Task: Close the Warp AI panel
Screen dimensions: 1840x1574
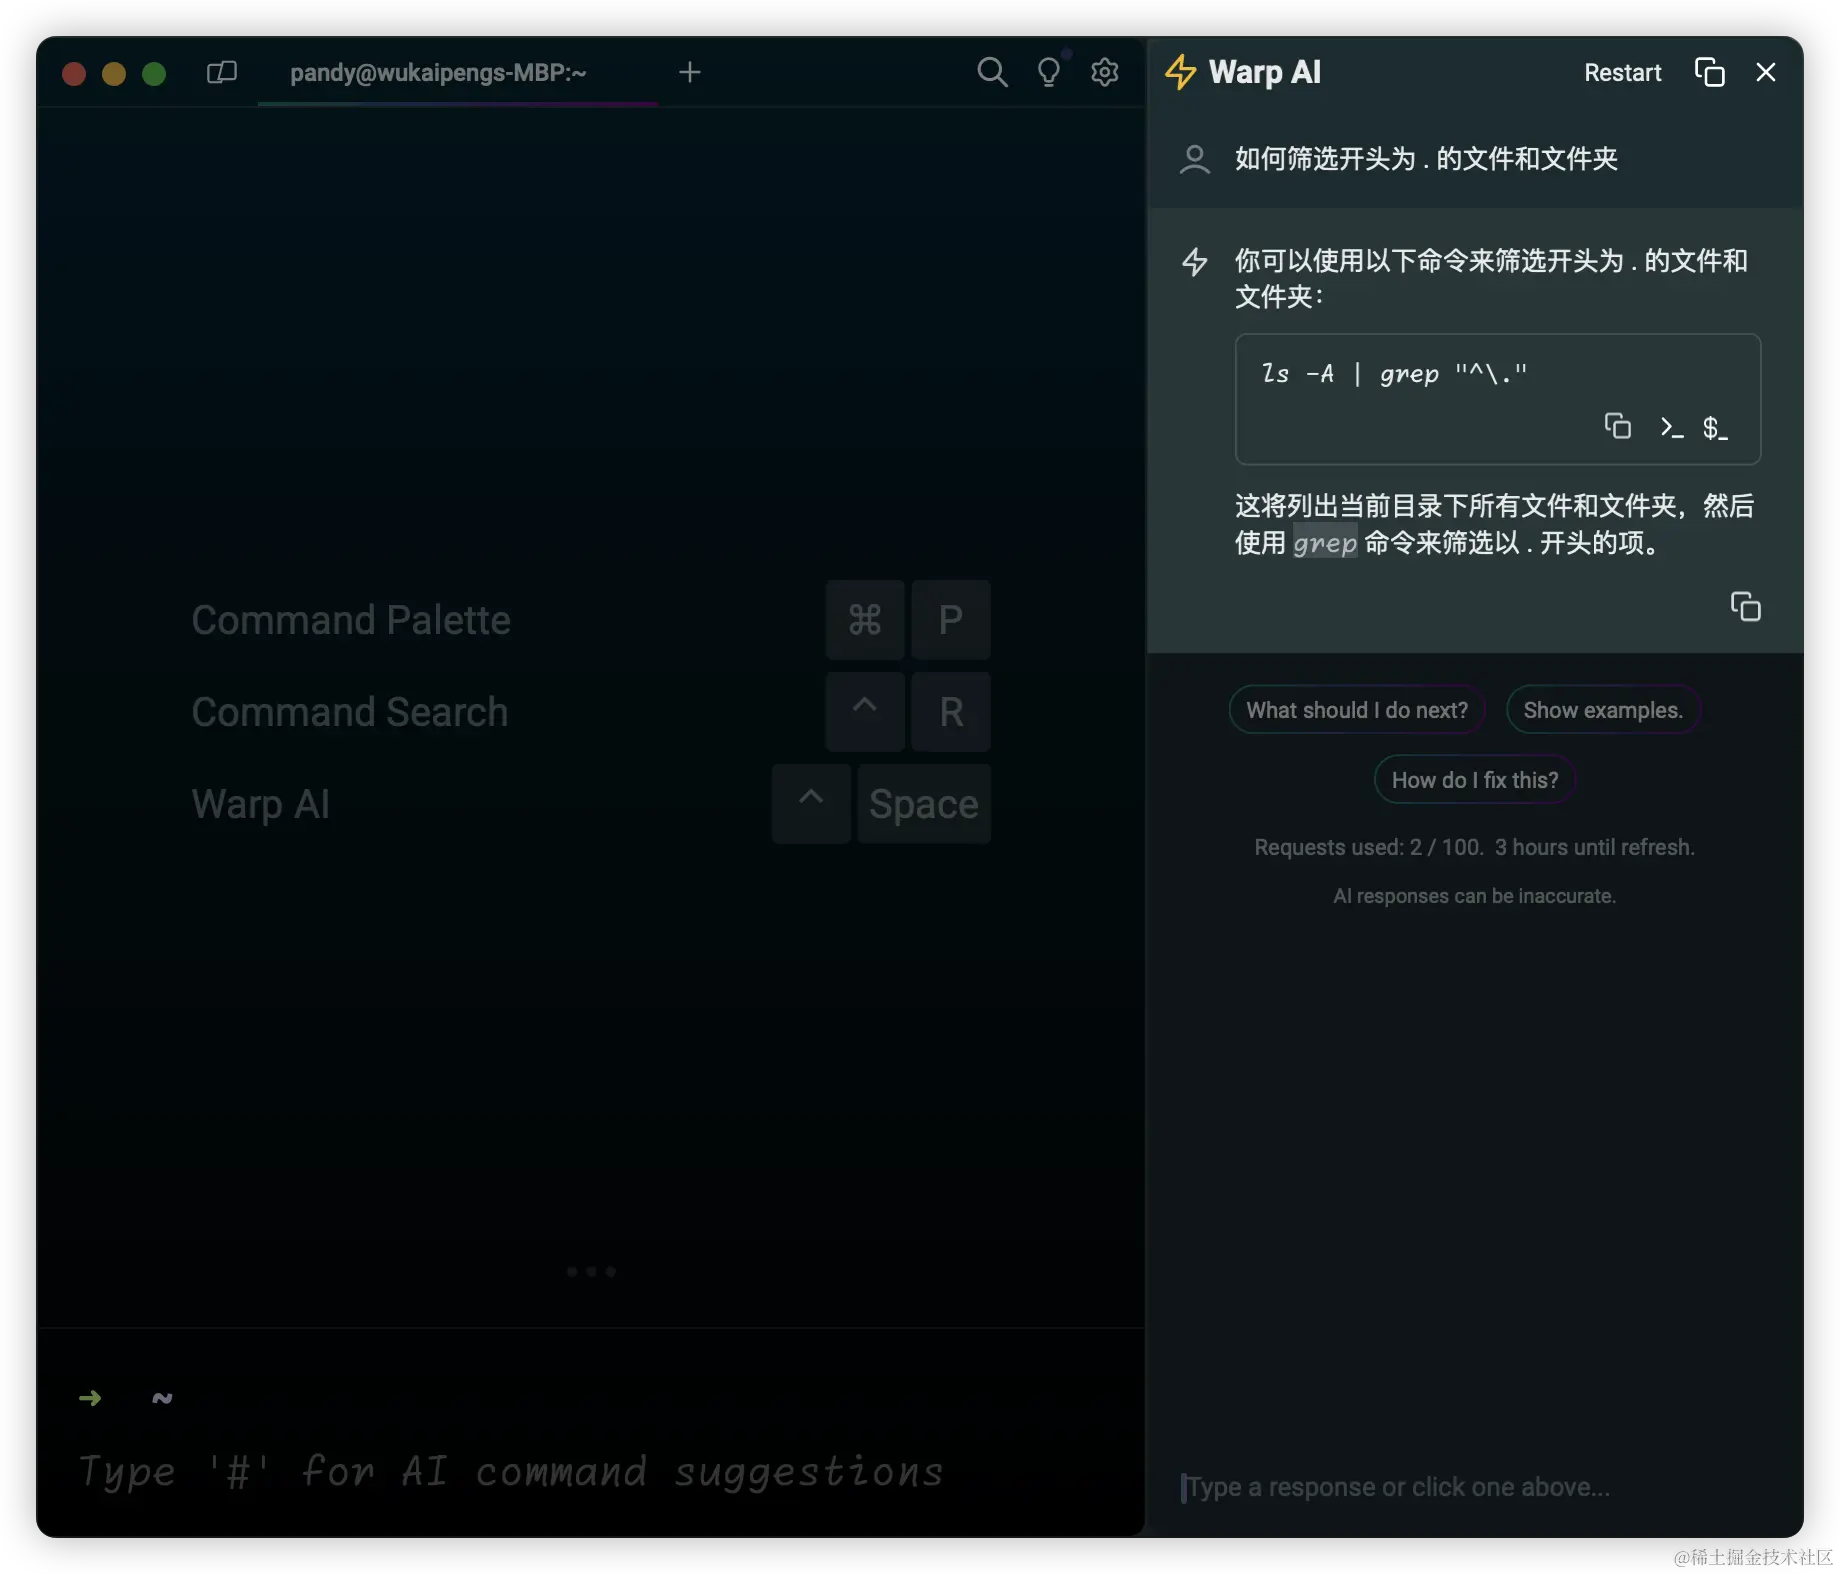Action: (x=1766, y=72)
